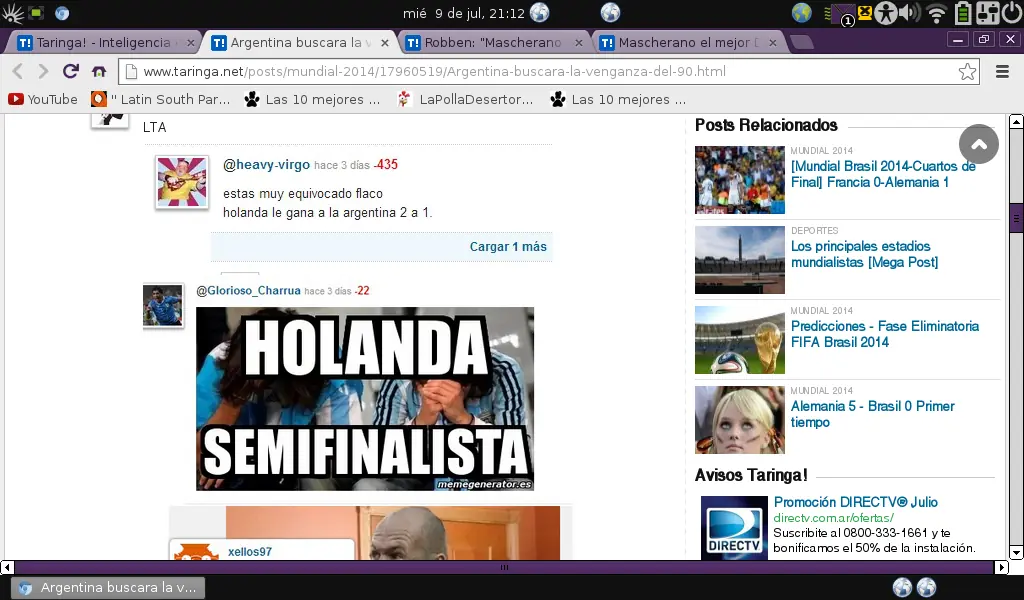Bookmark this page with the star icon
This screenshot has height=600, width=1024.
click(967, 71)
